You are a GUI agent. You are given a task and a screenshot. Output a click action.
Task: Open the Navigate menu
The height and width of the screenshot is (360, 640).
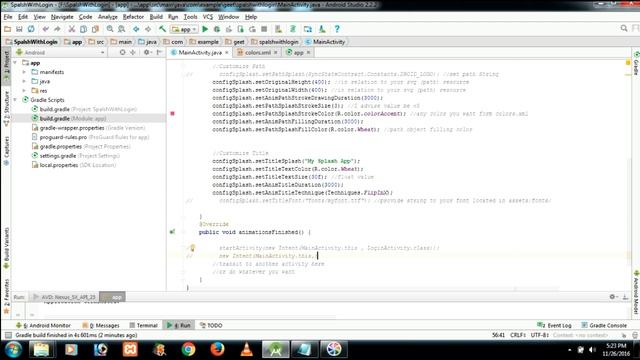tap(62, 17)
